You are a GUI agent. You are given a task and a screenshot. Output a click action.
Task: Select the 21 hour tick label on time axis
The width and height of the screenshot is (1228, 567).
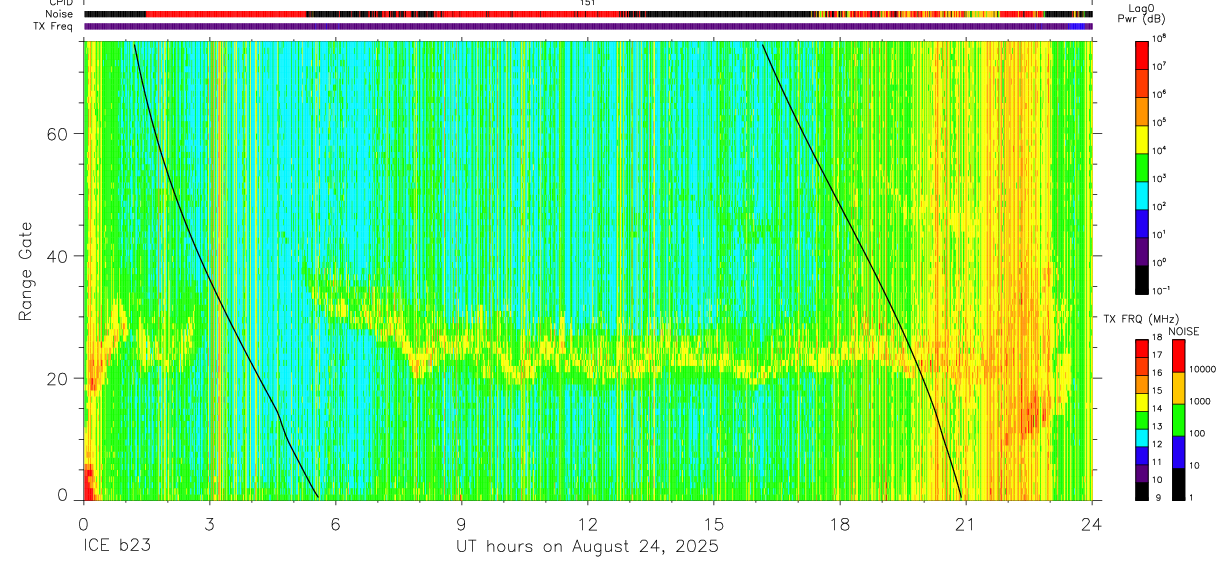[966, 524]
